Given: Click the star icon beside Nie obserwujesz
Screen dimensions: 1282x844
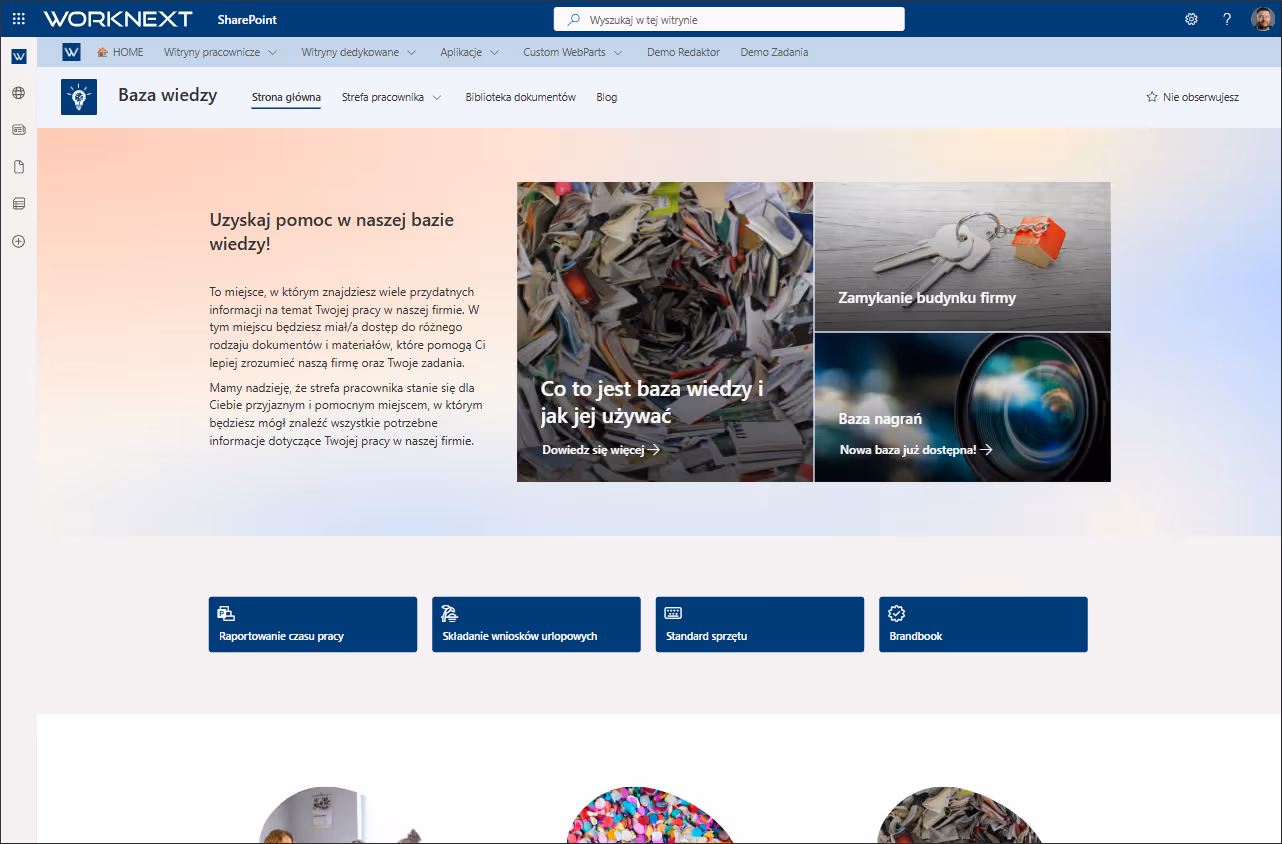Looking at the screenshot, I should pos(1152,97).
